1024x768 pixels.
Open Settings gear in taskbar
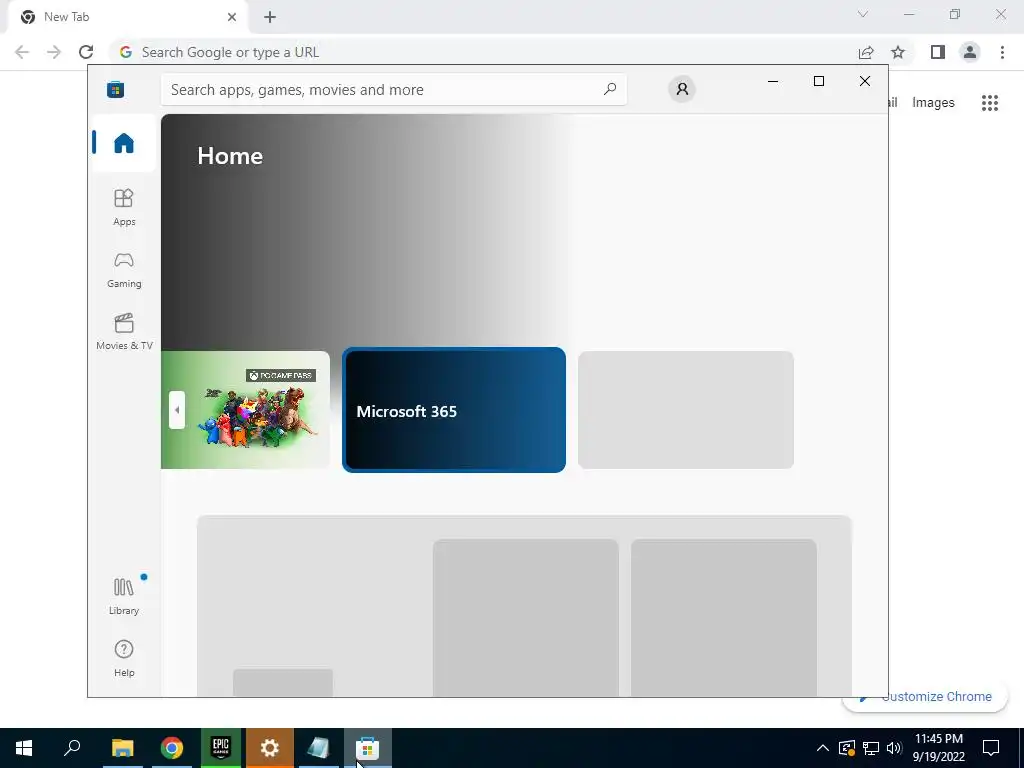coord(270,748)
